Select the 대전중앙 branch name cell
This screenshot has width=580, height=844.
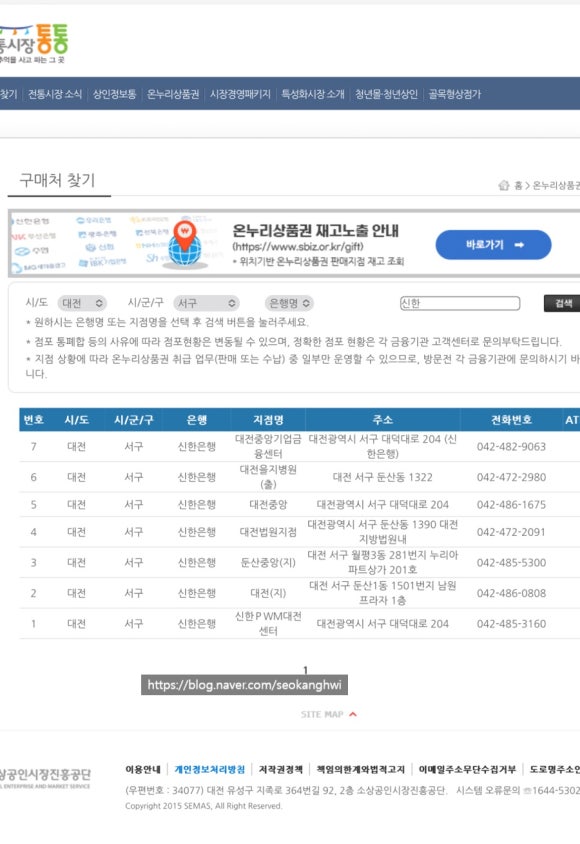coord(268,504)
